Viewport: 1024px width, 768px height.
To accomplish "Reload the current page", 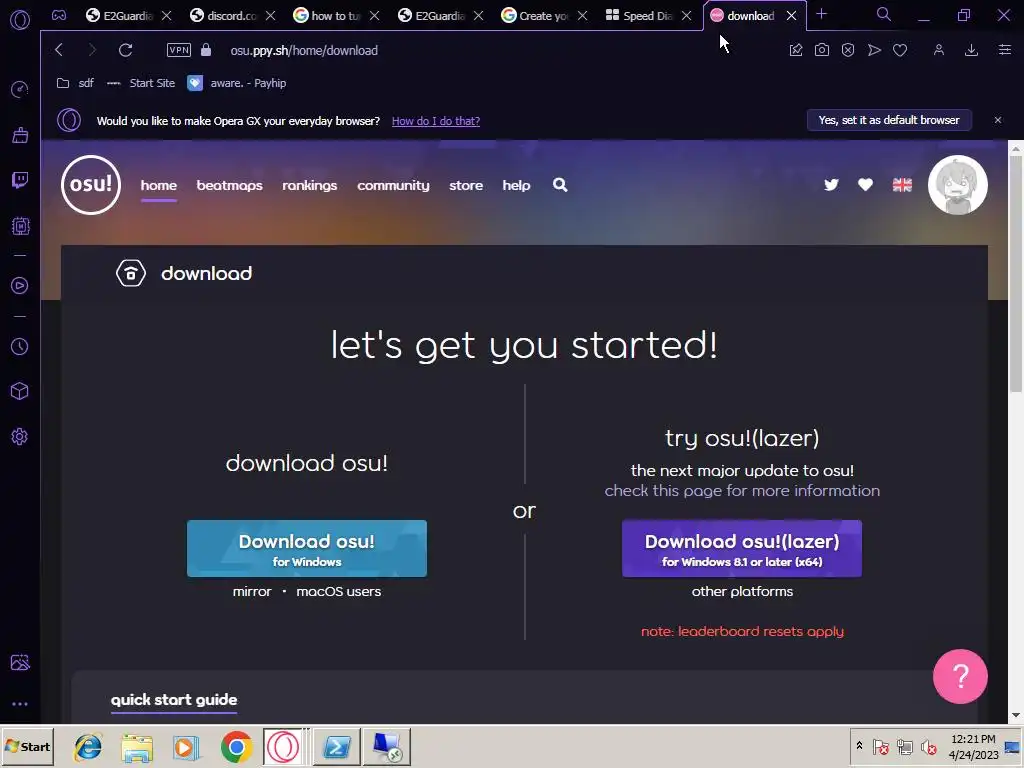I will click(125, 50).
